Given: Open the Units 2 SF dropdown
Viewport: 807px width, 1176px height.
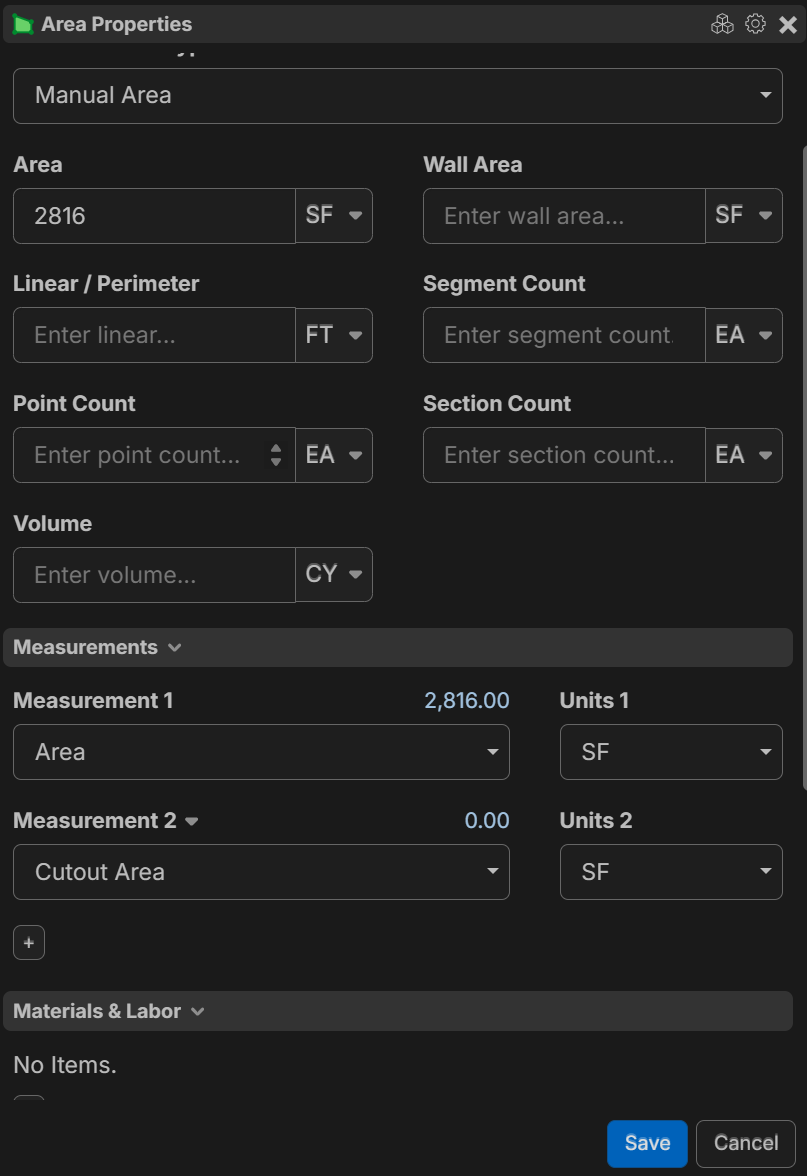Looking at the screenshot, I should (x=671, y=872).
